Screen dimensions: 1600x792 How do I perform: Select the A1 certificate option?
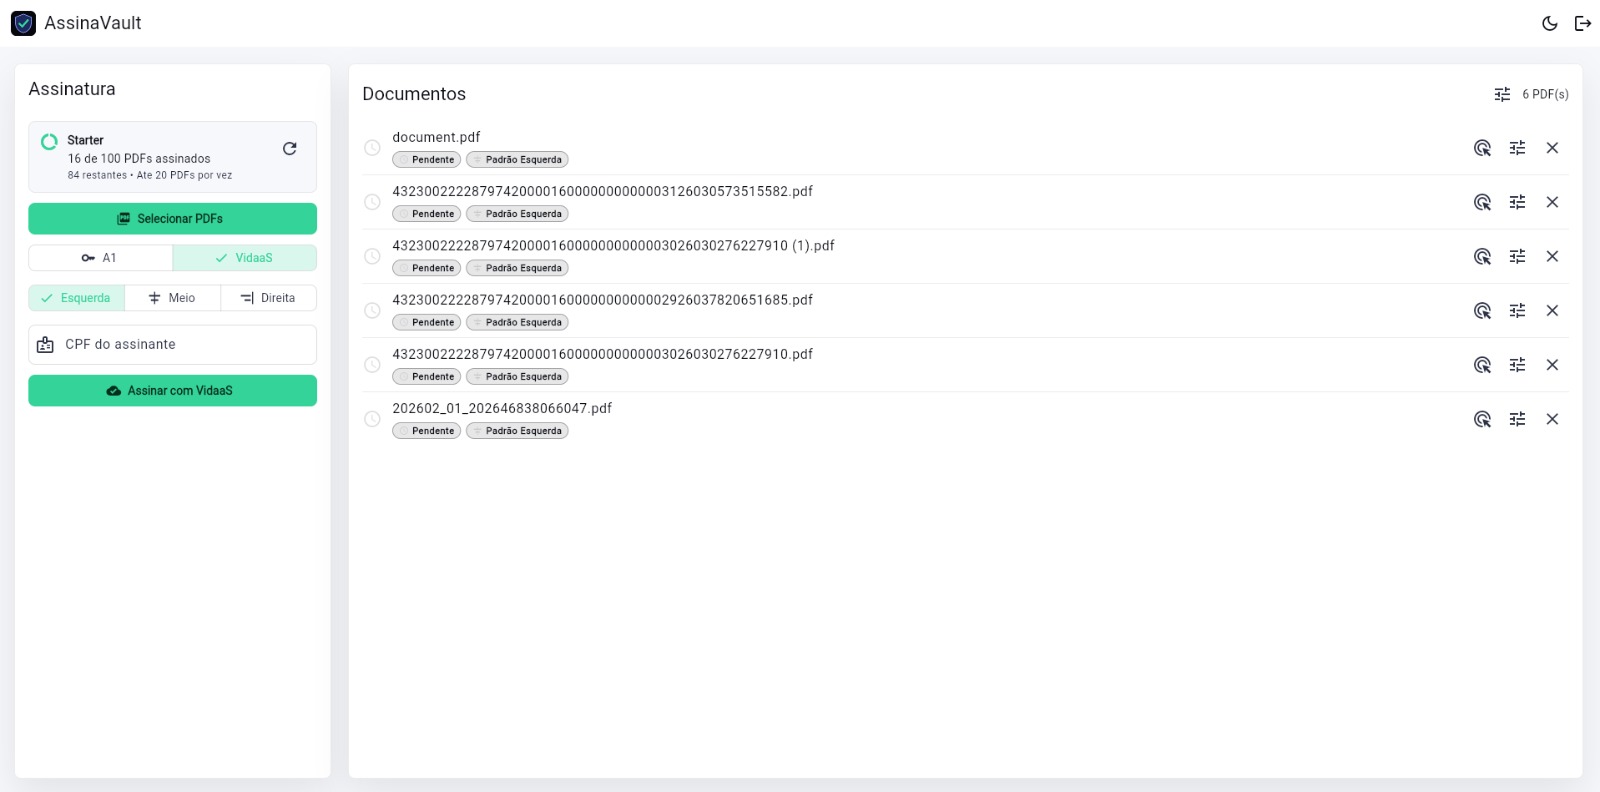[x=101, y=258]
